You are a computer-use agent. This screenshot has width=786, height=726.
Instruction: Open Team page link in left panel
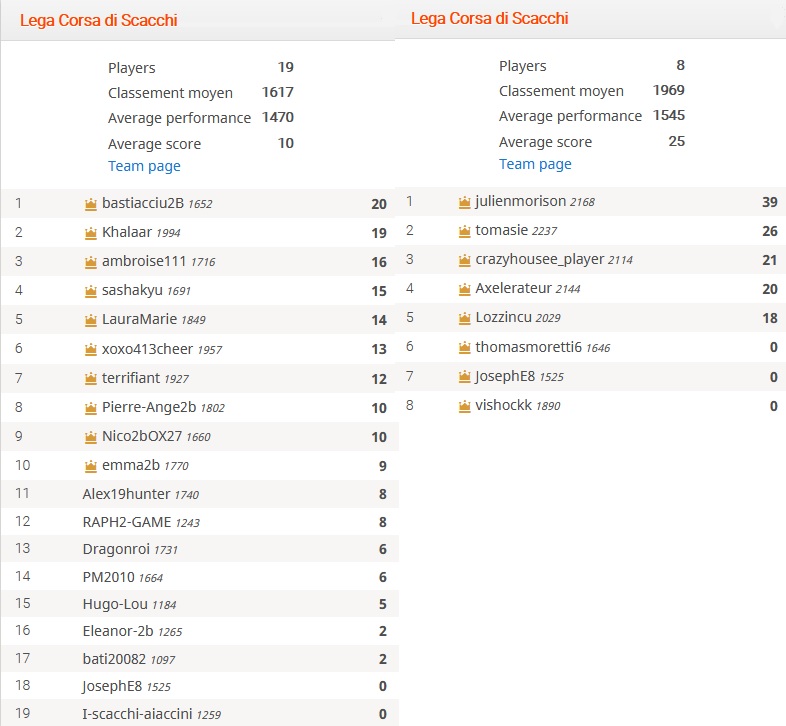tap(144, 166)
